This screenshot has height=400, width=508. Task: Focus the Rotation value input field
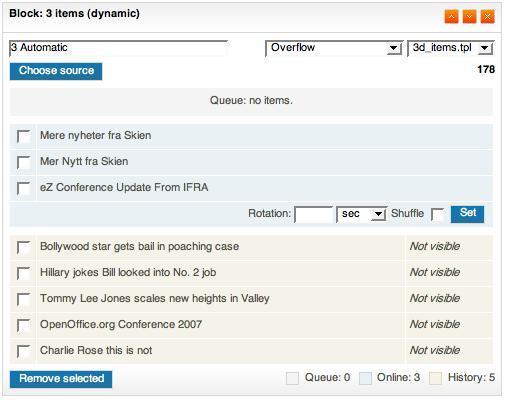point(313,214)
